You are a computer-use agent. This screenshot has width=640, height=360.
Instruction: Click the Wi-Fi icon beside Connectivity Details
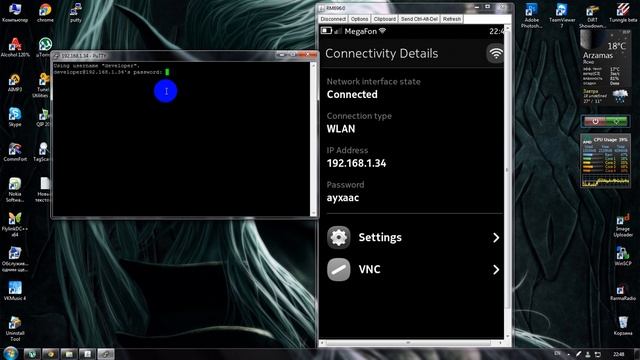click(x=496, y=53)
